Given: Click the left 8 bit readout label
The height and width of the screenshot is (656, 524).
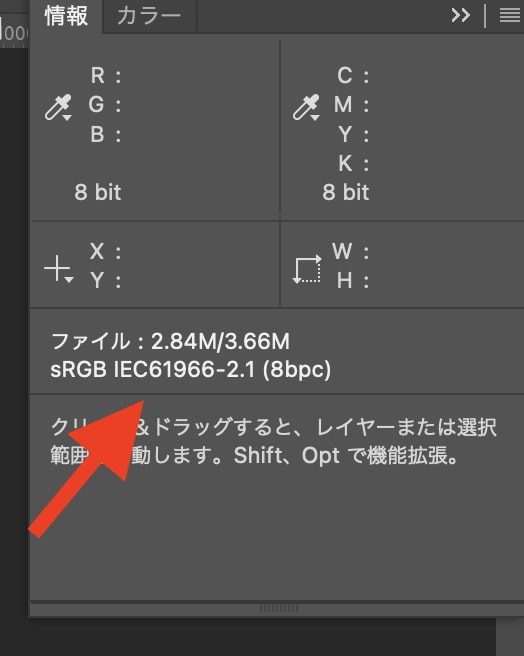Looking at the screenshot, I should tap(98, 192).
